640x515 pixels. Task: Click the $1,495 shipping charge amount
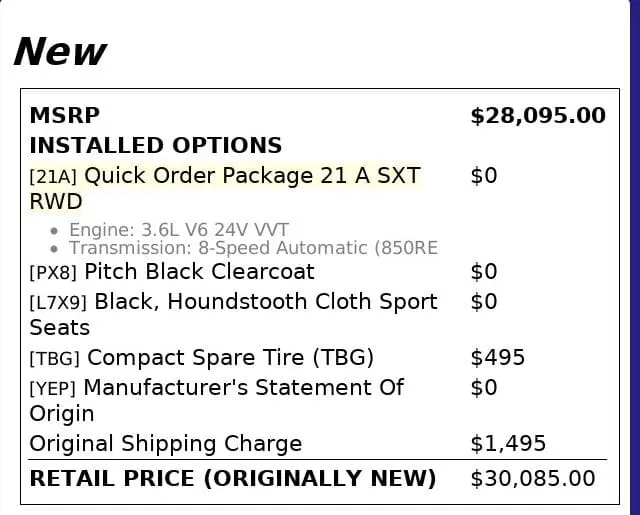coord(508,443)
